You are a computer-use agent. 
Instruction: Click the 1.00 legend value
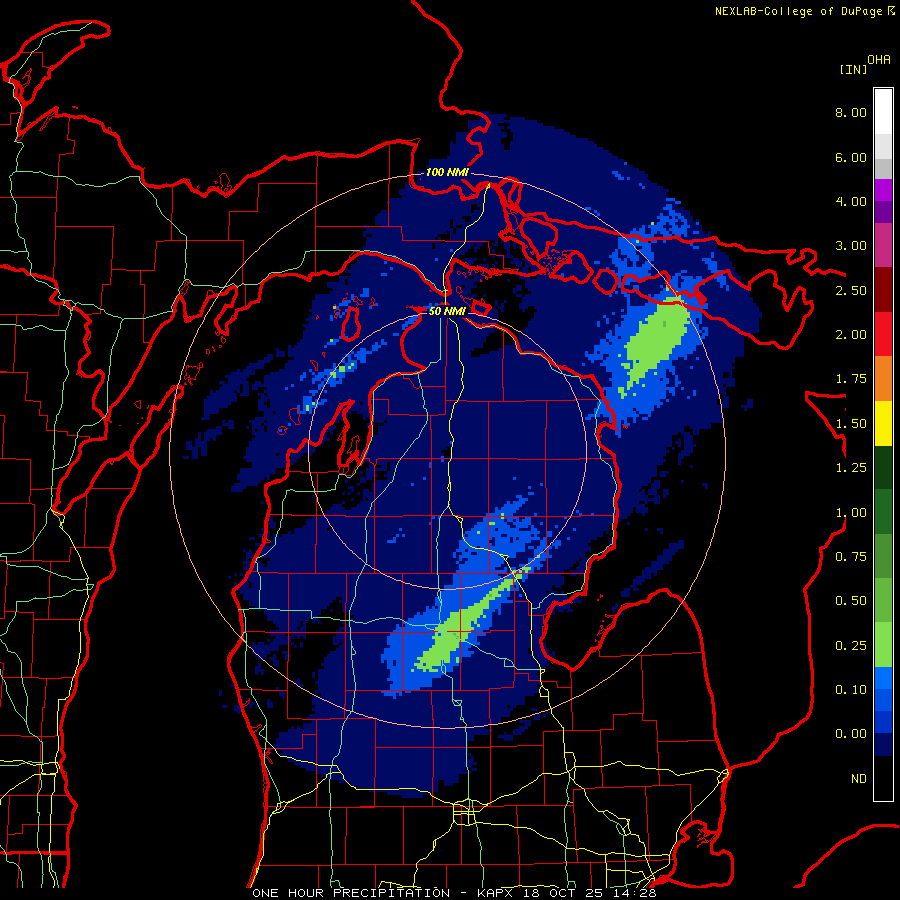click(851, 513)
